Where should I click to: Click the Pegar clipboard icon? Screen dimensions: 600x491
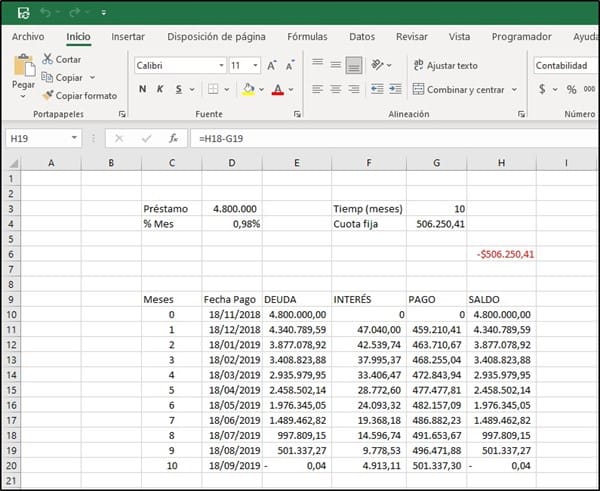point(23,66)
